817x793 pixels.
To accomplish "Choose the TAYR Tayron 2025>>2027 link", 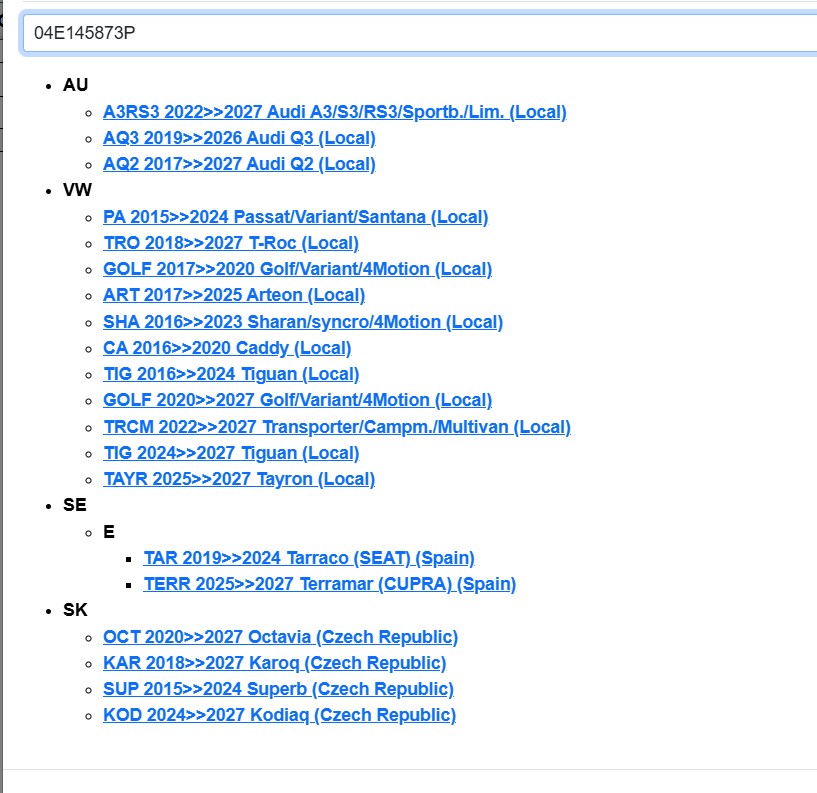I will point(239,479).
